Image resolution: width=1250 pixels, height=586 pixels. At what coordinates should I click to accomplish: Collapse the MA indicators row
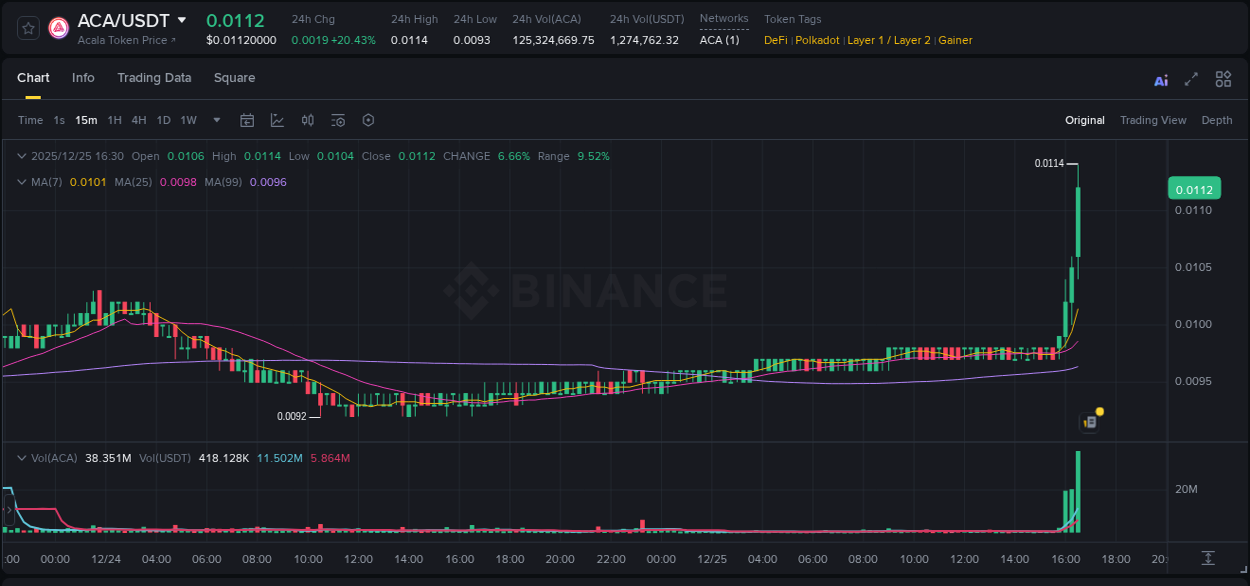pyautogui.click(x=22, y=182)
